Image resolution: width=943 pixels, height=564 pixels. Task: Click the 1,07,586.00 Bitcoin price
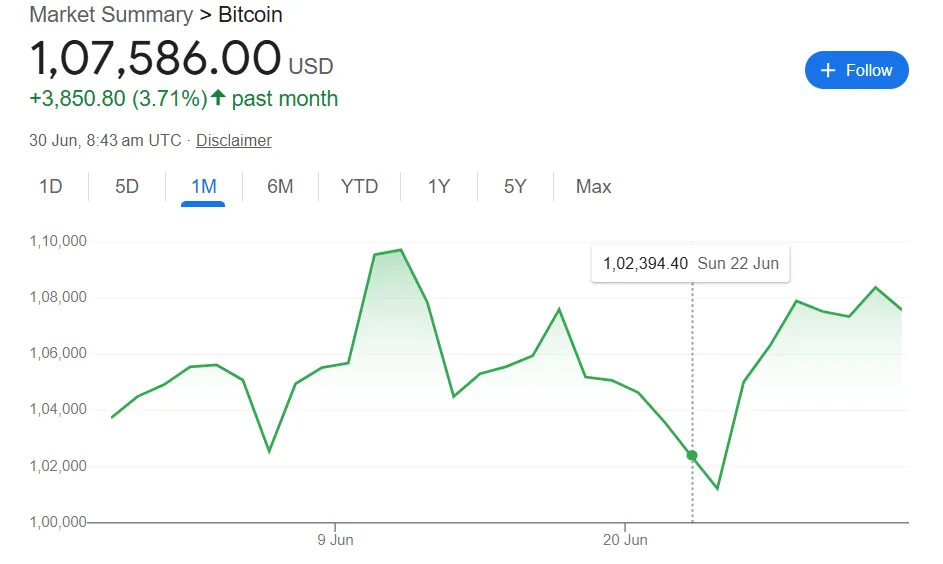tap(155, 58)
